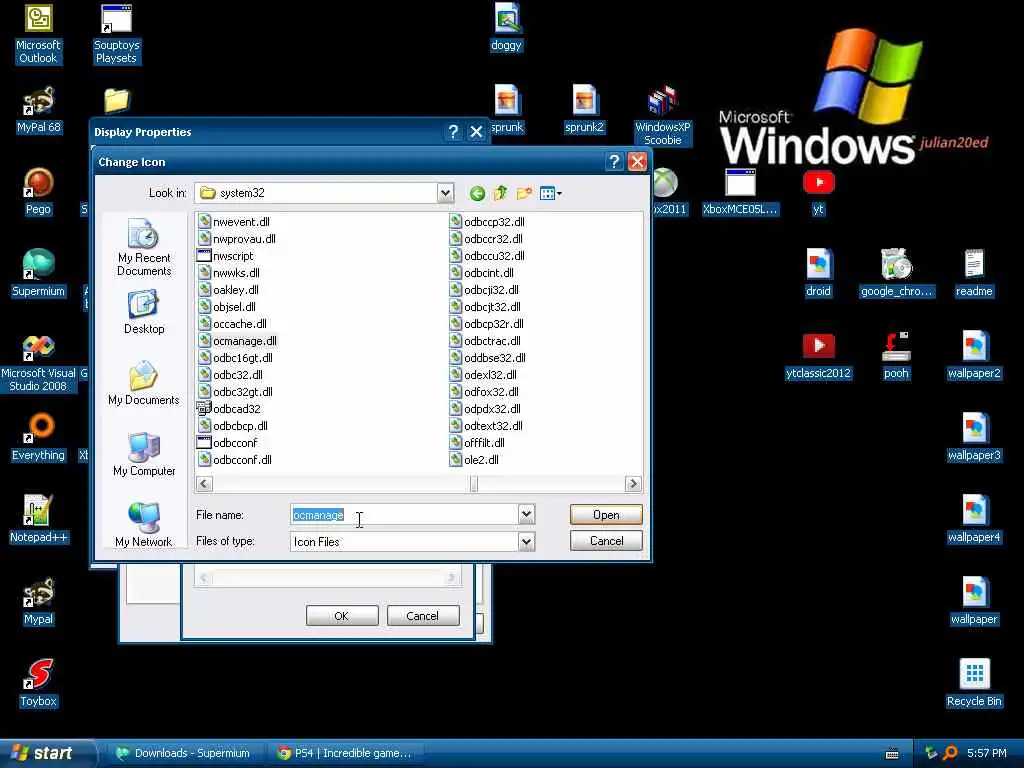This screenshot has height=768, width=1024.
Task: Select the readme text file icon
Action: 974,274
